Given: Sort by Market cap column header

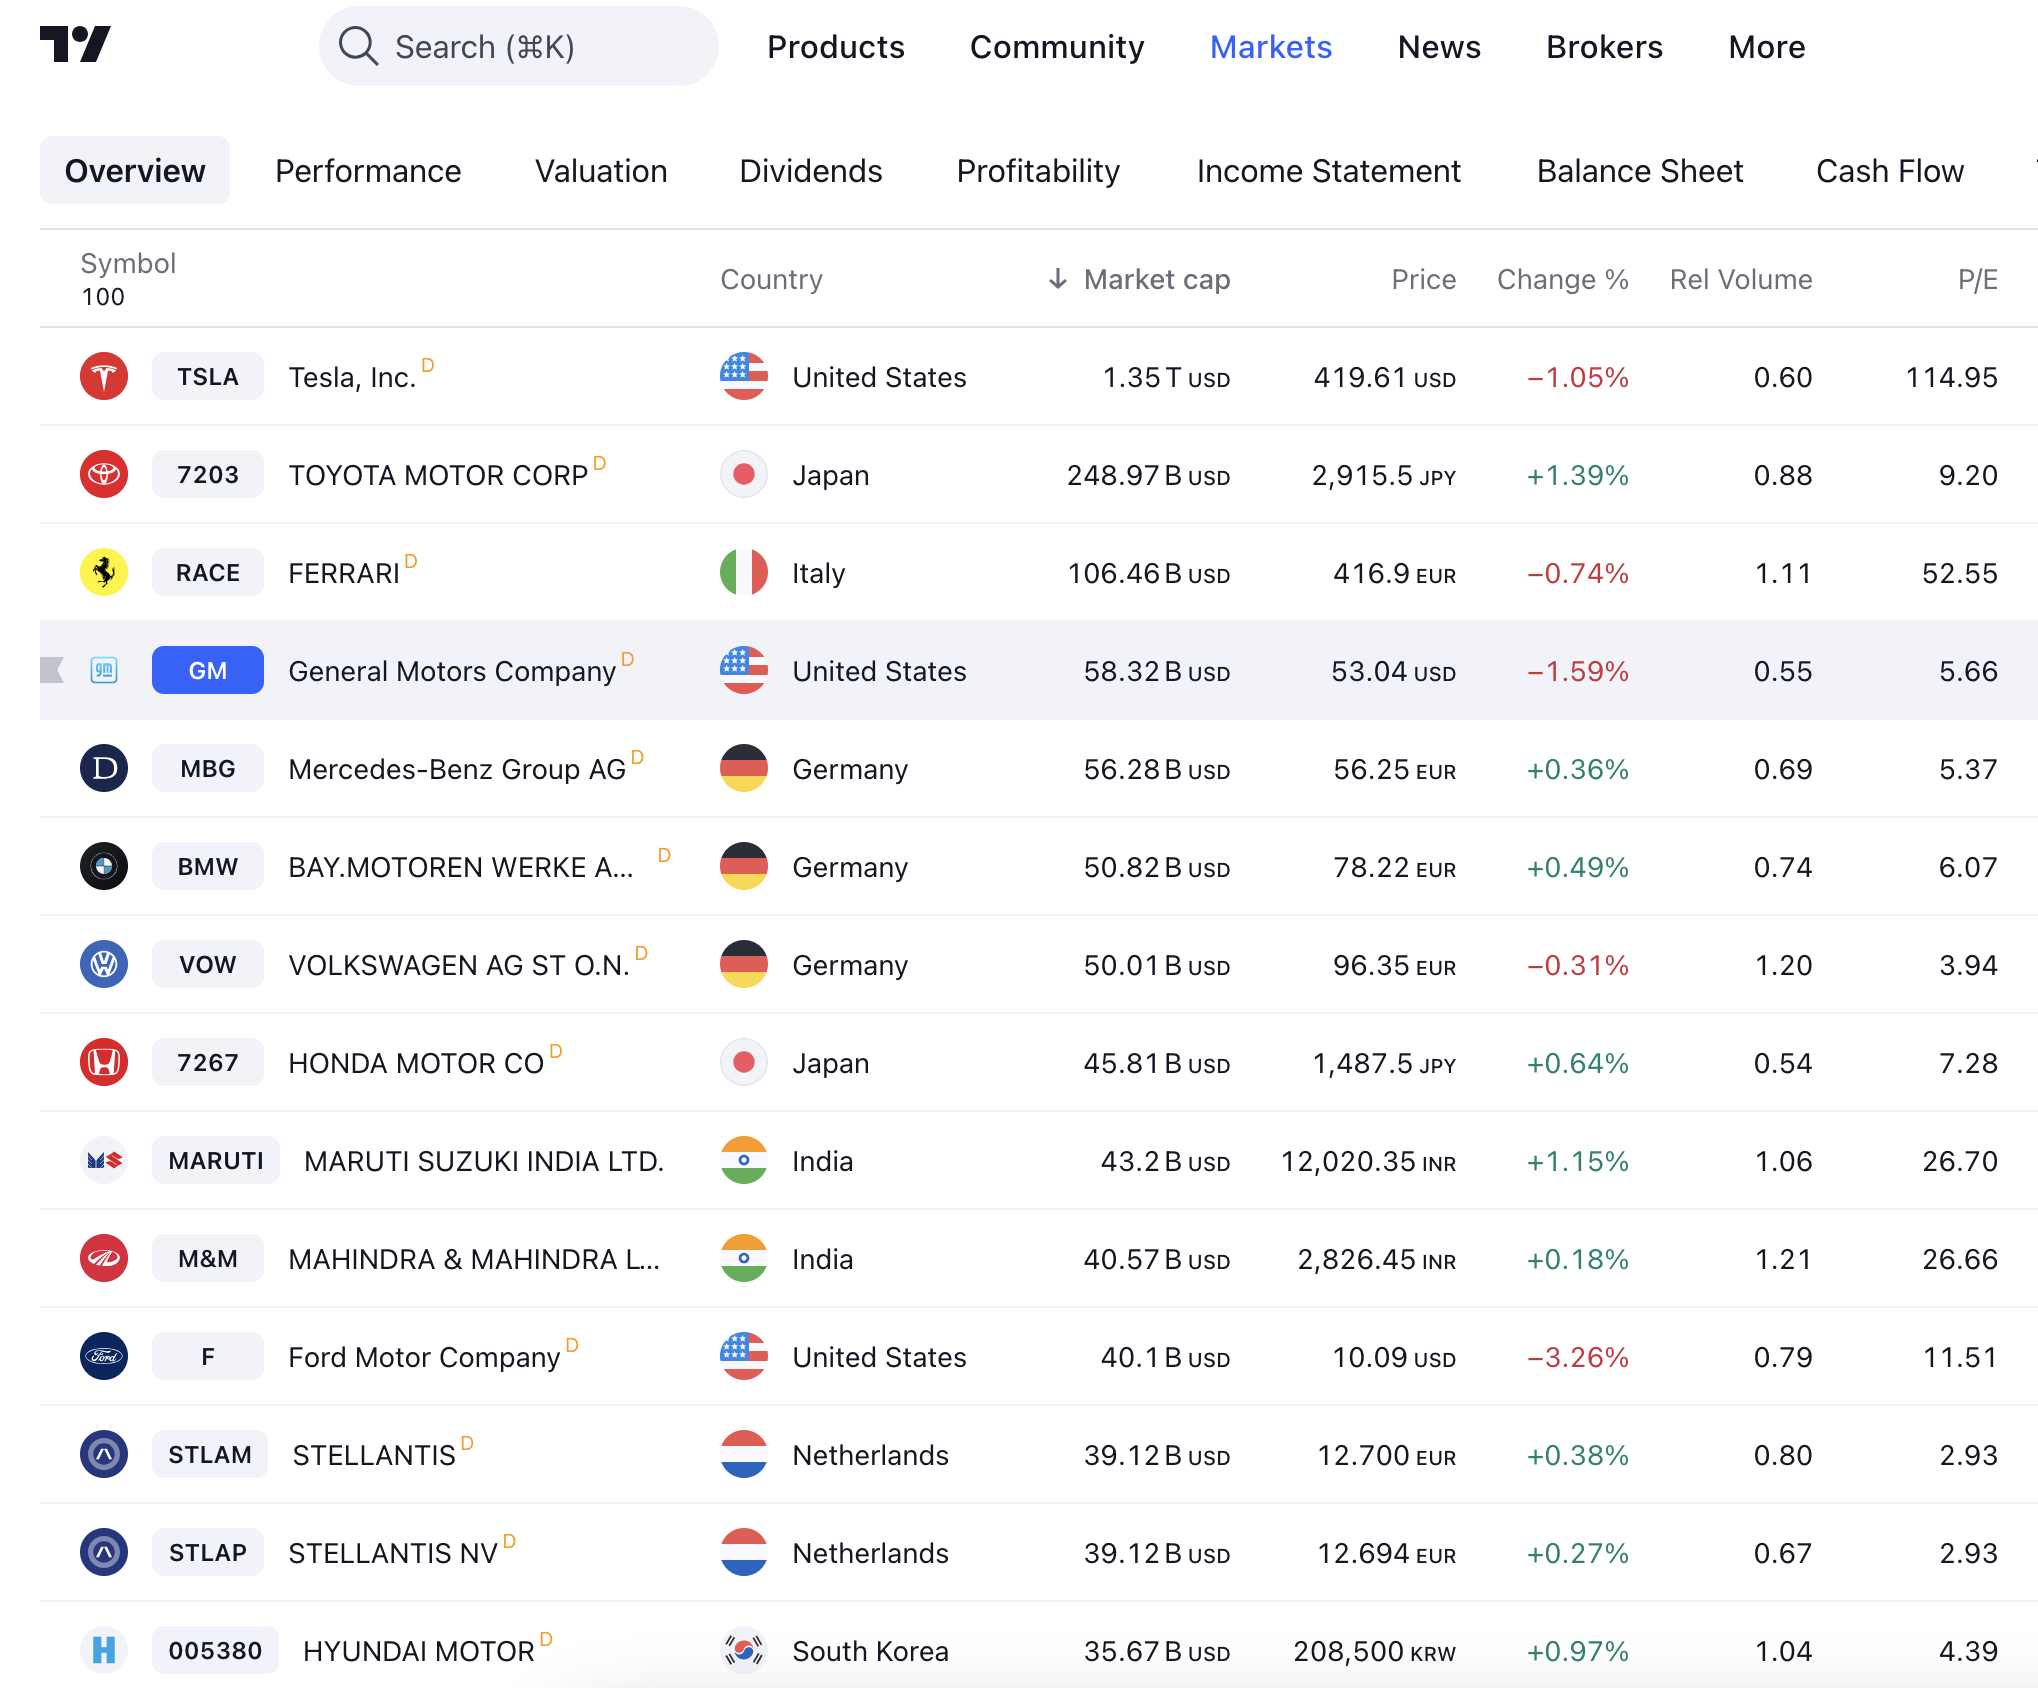Looking at the screenshot, I should [1156, 280].
